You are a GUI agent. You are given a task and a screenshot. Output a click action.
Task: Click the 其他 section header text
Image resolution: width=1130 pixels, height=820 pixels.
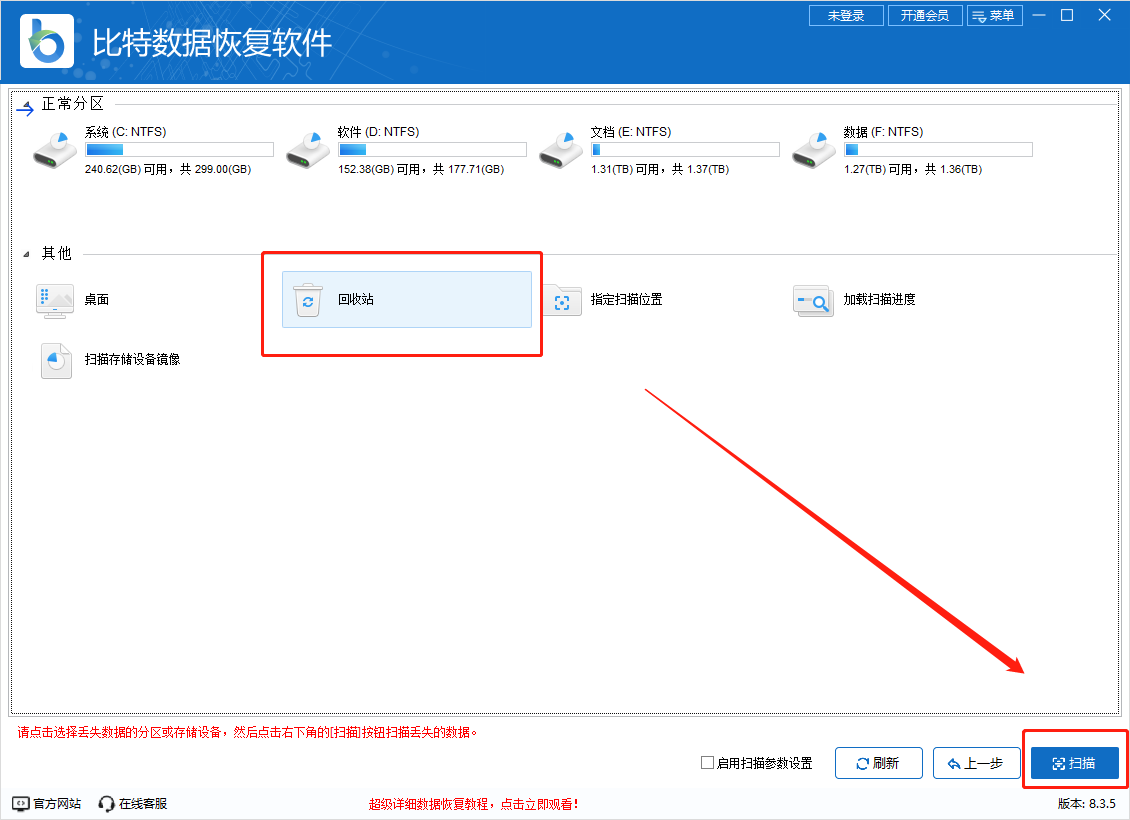(57, 253)
